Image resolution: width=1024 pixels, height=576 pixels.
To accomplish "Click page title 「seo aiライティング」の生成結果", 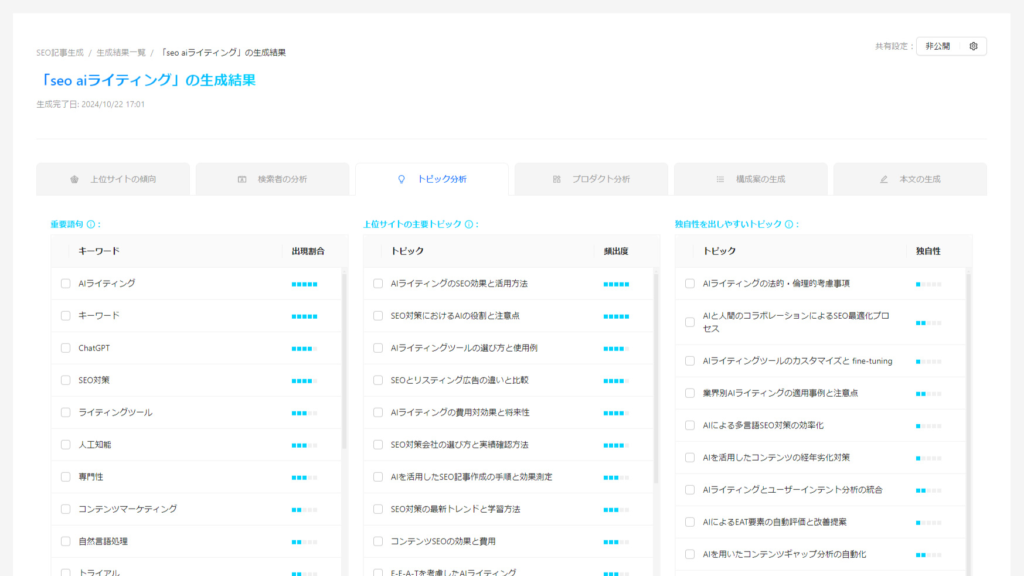I will pos(146,80).
